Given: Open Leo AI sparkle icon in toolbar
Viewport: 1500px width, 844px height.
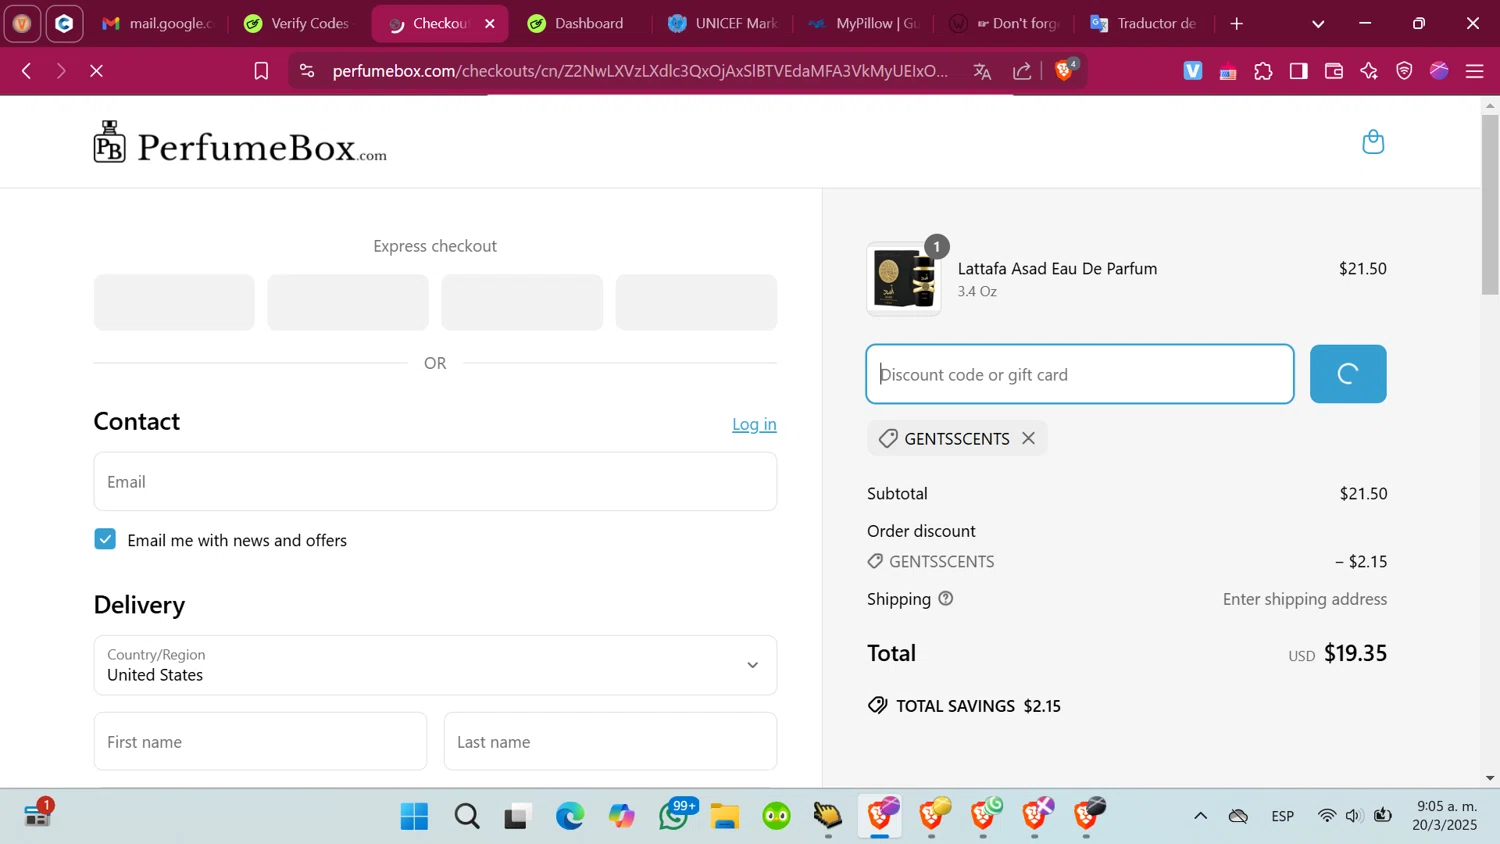Looking at the screenshot, I should (1369, 71).
